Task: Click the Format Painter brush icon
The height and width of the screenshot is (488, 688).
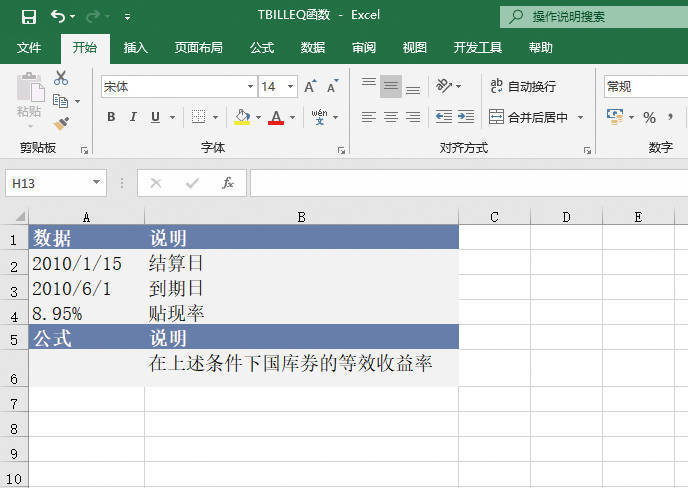Action: click(x=62, y=124)
